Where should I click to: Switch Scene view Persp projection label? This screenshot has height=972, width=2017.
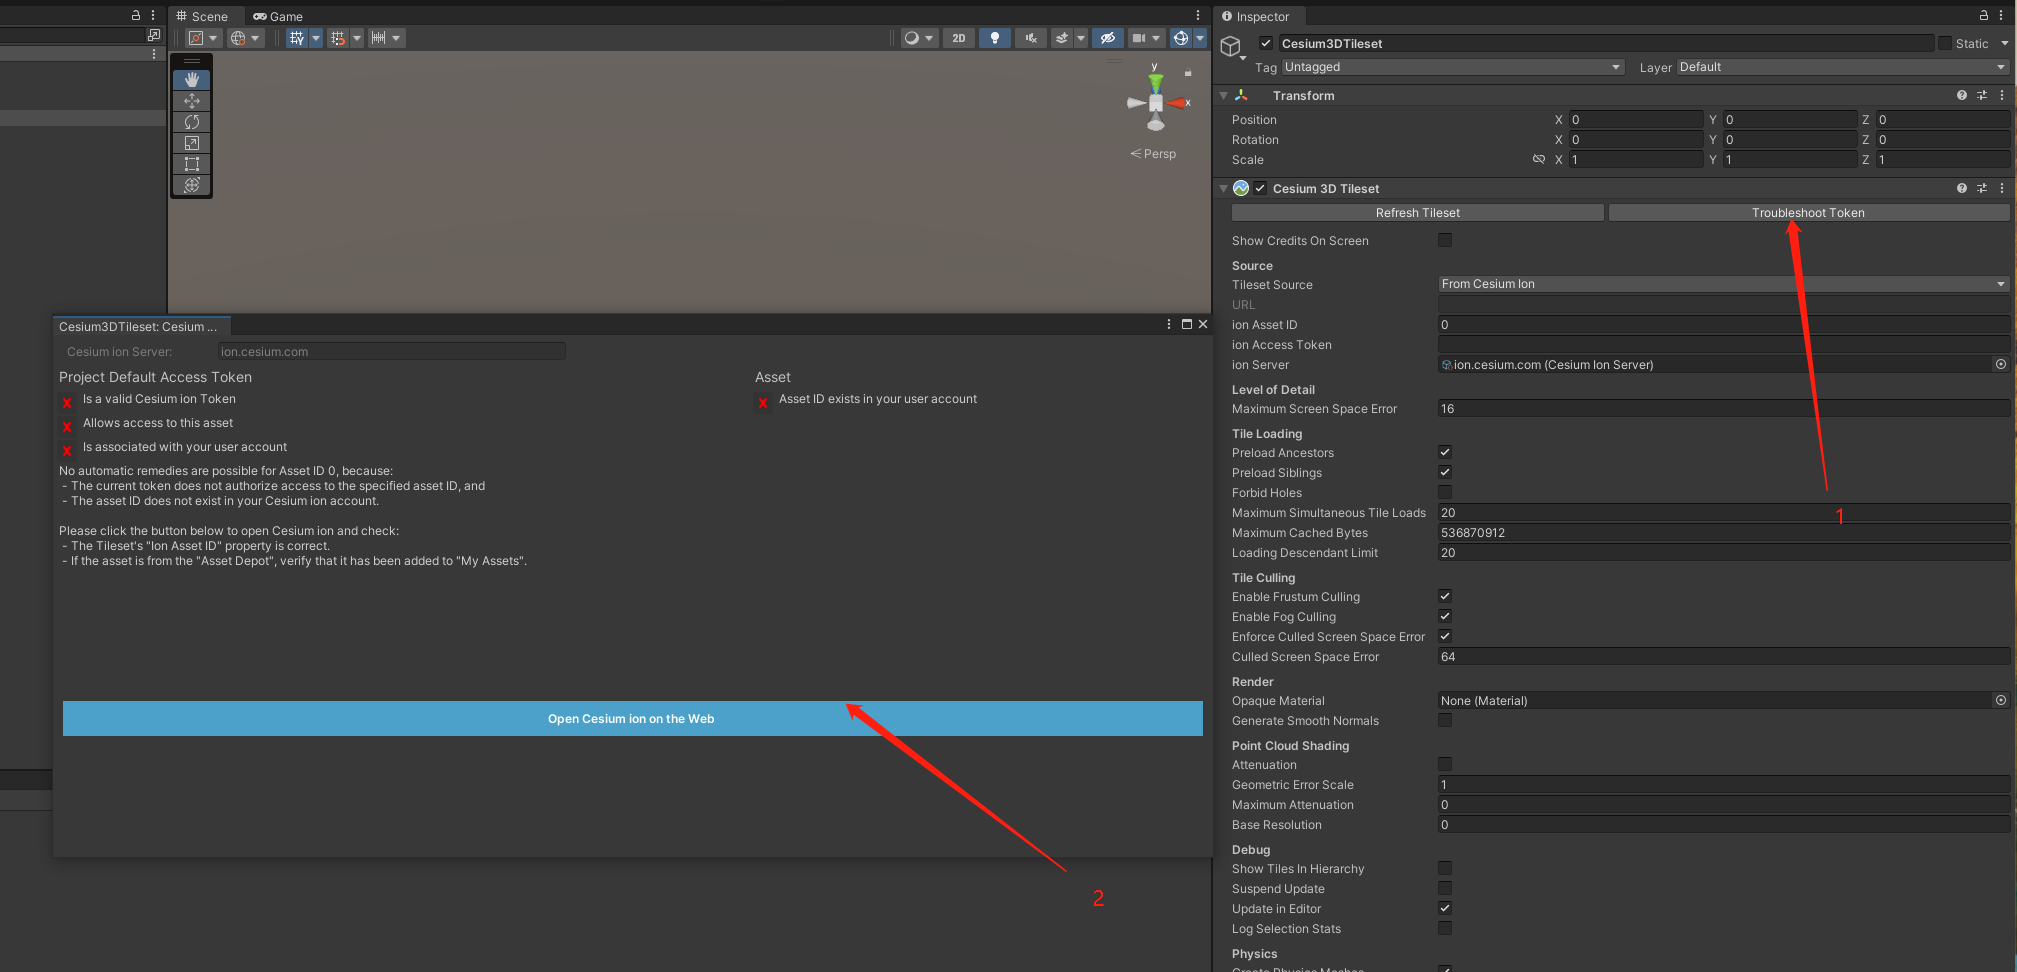(x=1153, y=153)
